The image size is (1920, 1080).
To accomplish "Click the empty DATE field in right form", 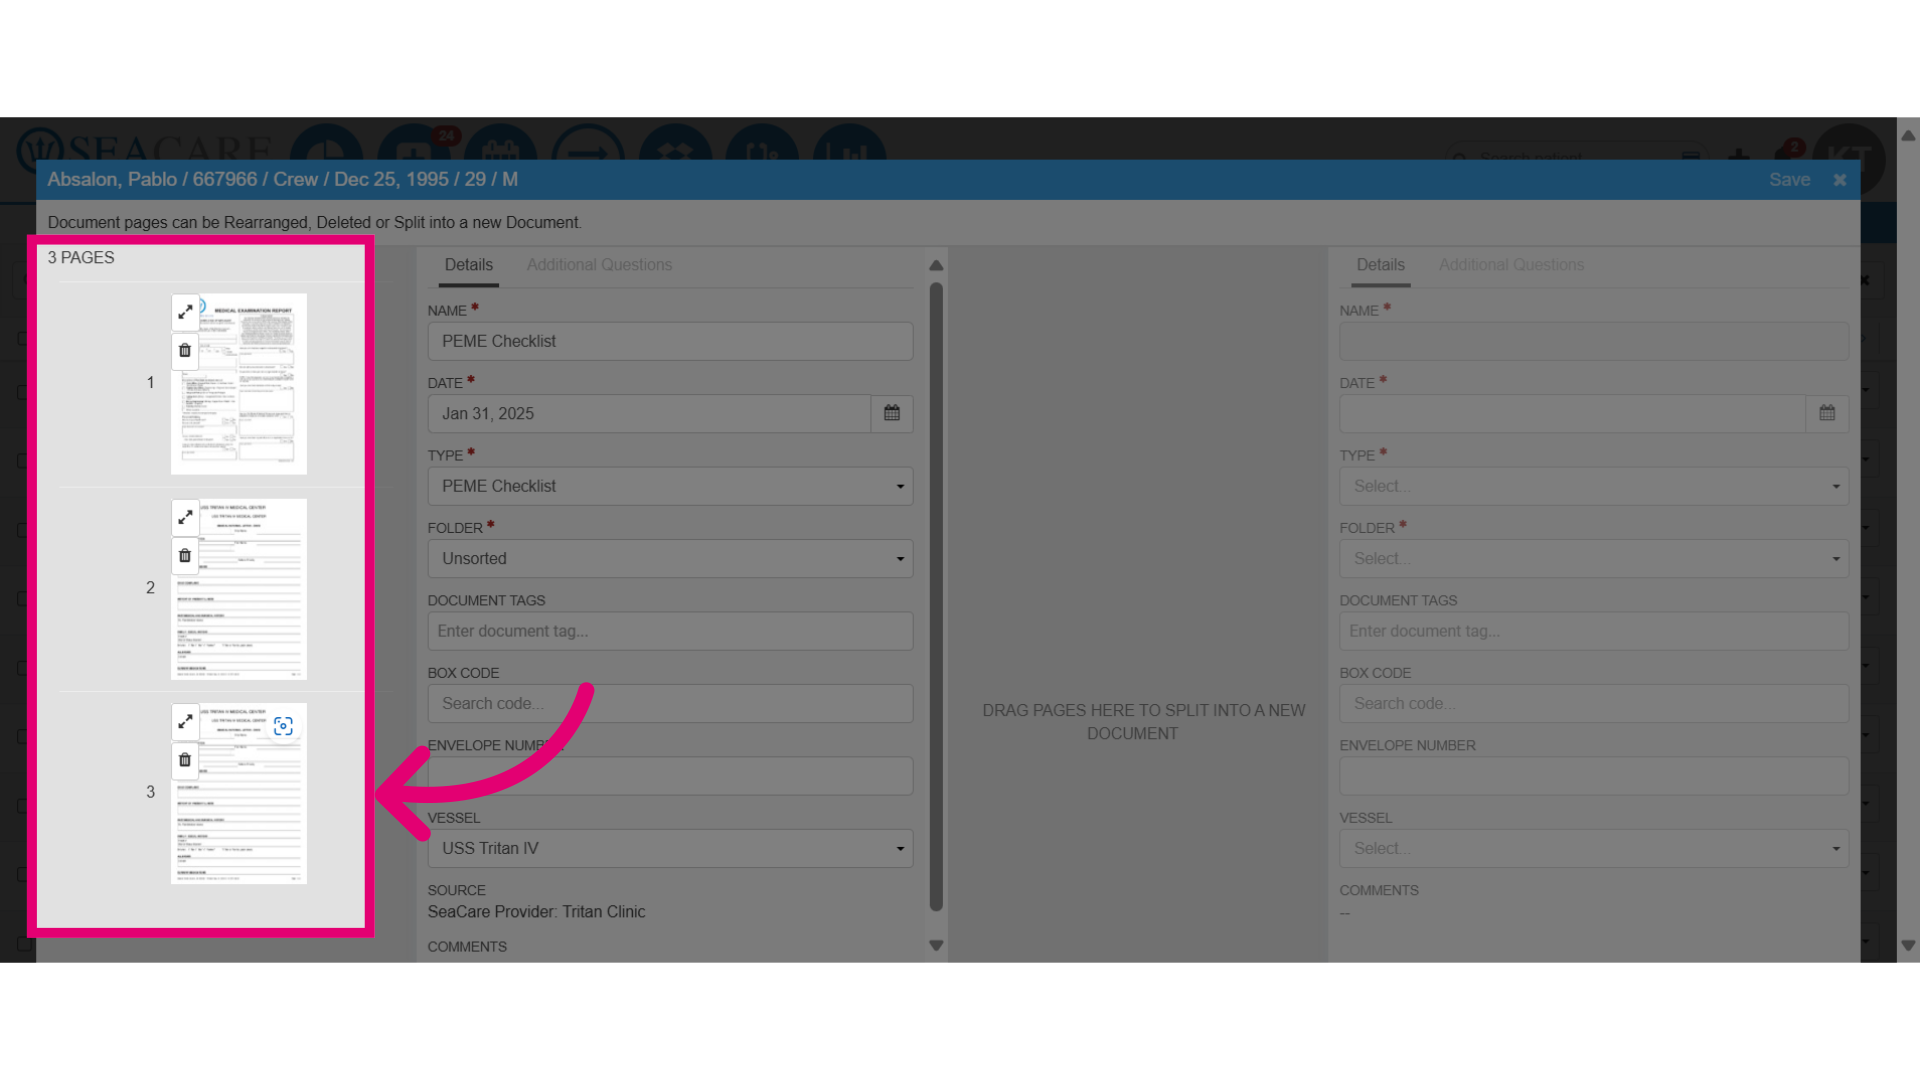I will click(1573, 414).
